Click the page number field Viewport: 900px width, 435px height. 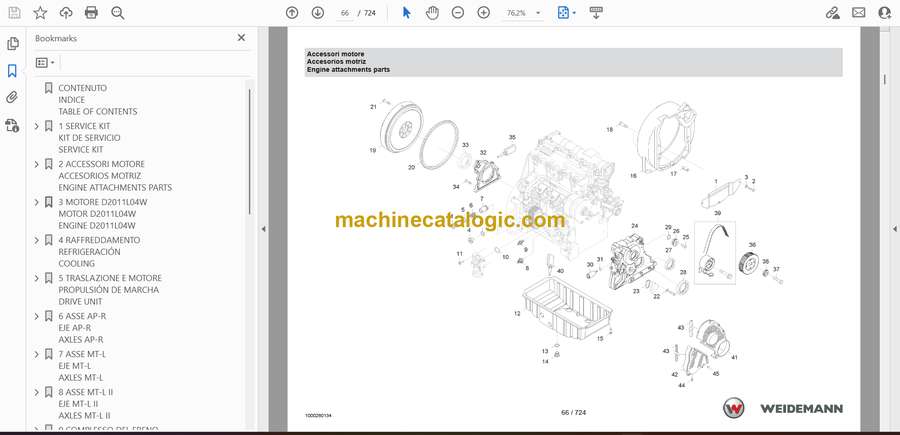pos(344,13)
